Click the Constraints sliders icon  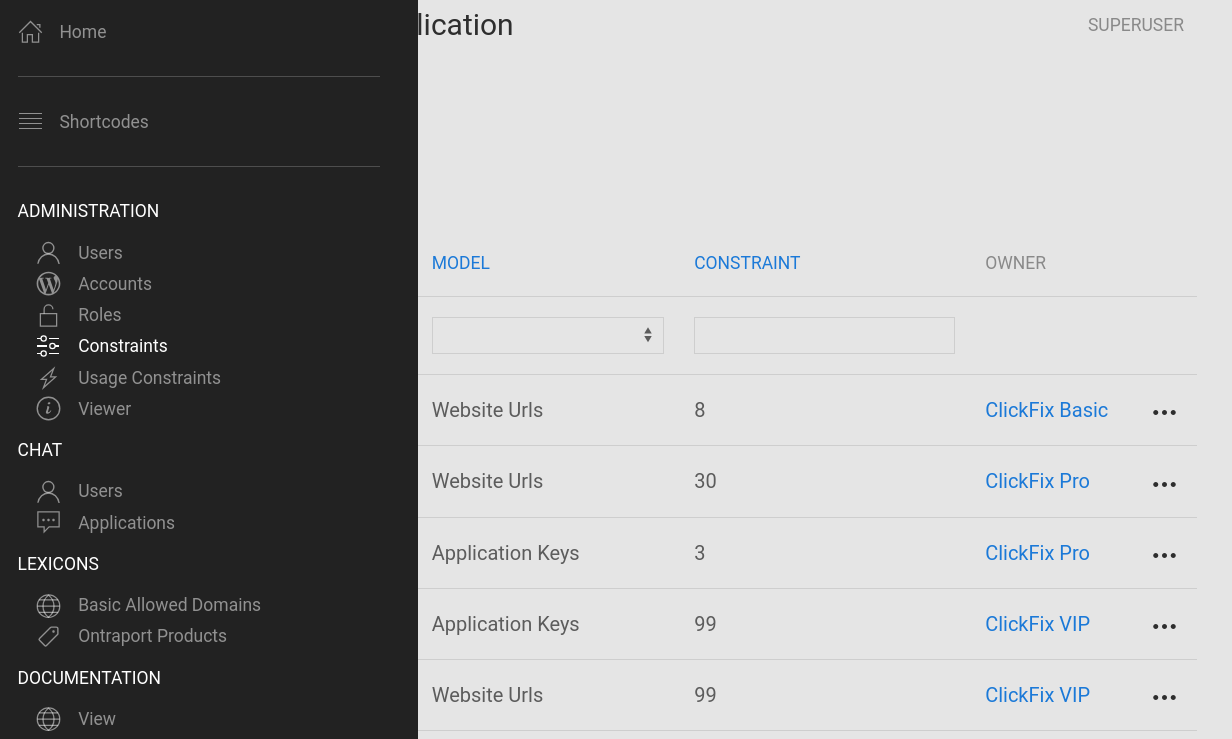click(48, 346)
